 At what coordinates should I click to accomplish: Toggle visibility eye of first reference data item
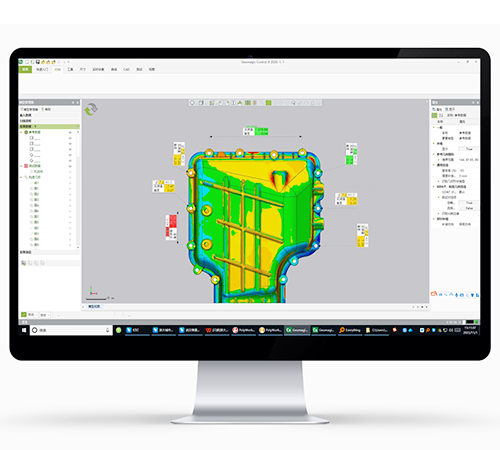point(70,138)
